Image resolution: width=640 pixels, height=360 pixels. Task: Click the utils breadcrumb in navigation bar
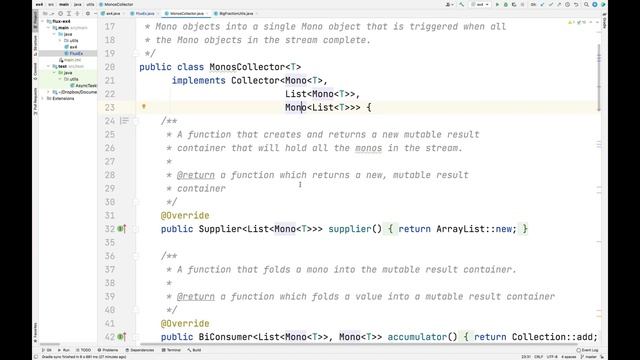pos(90,4)
